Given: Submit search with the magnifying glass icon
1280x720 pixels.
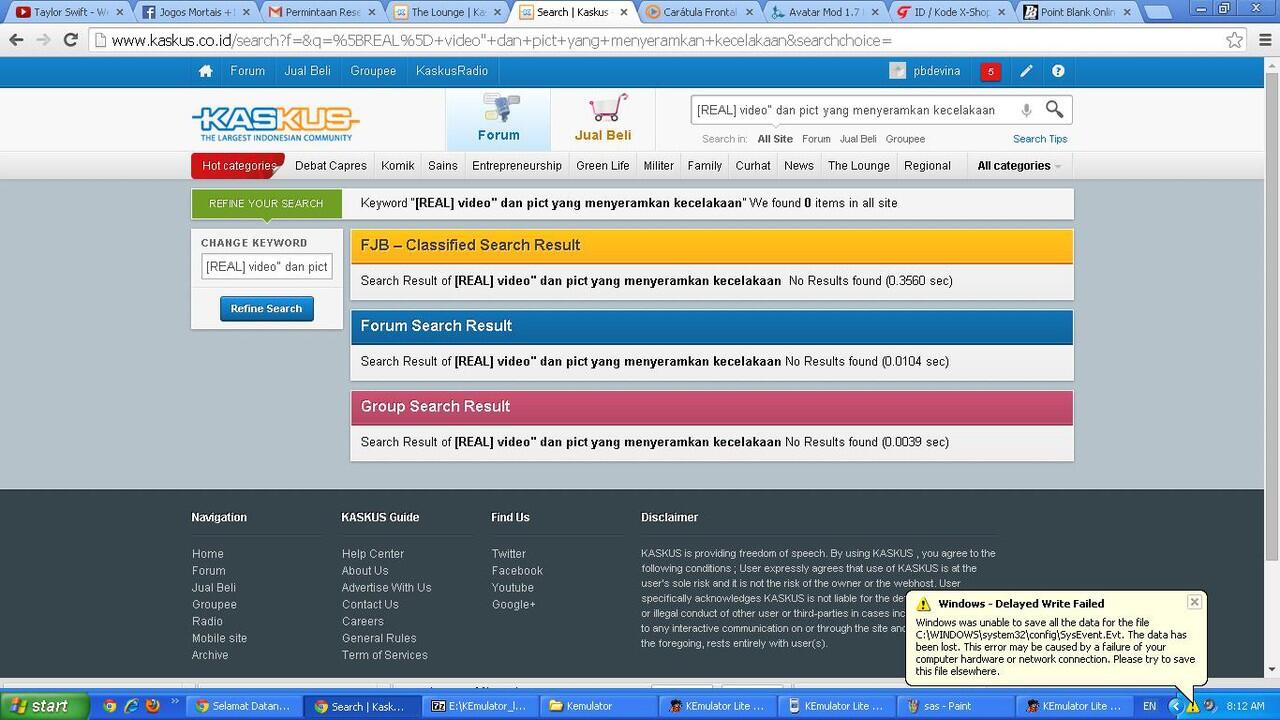Looking at the screenshot, I should [x=1054, y=109].
